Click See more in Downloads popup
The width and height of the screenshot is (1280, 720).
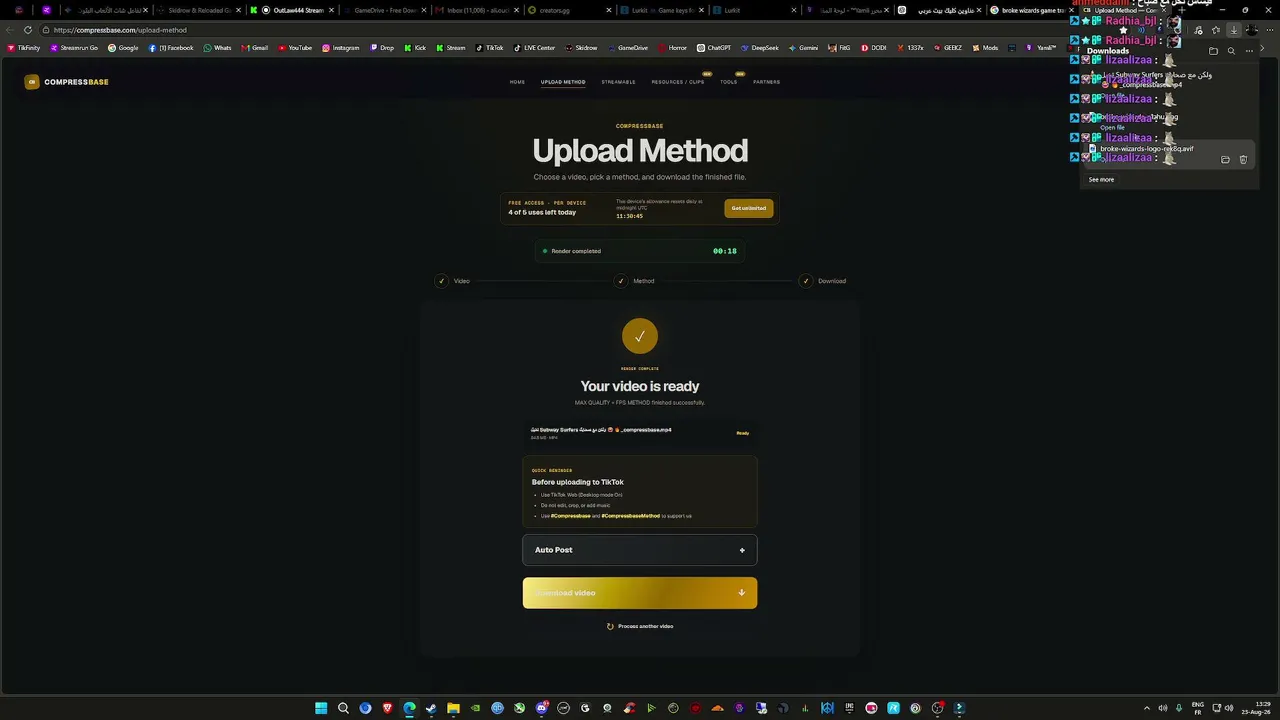pos(1101,180)
